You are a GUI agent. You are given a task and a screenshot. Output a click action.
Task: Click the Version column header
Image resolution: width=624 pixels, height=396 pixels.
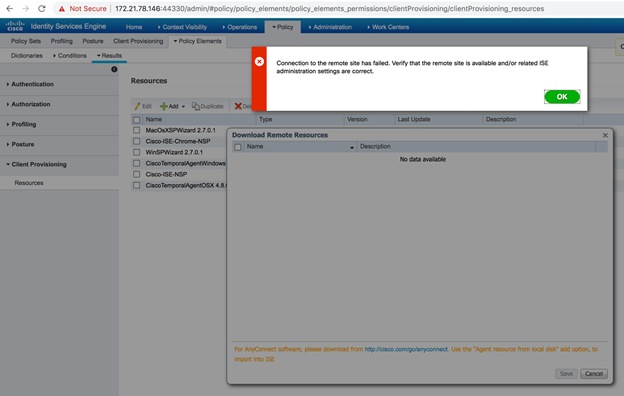click(357, 119)
